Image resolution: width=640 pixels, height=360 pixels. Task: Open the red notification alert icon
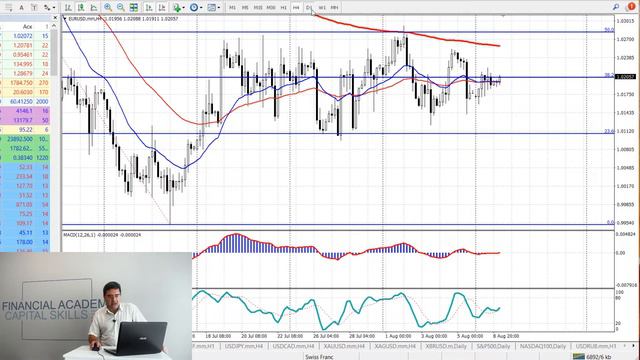[x=631, y=7]
